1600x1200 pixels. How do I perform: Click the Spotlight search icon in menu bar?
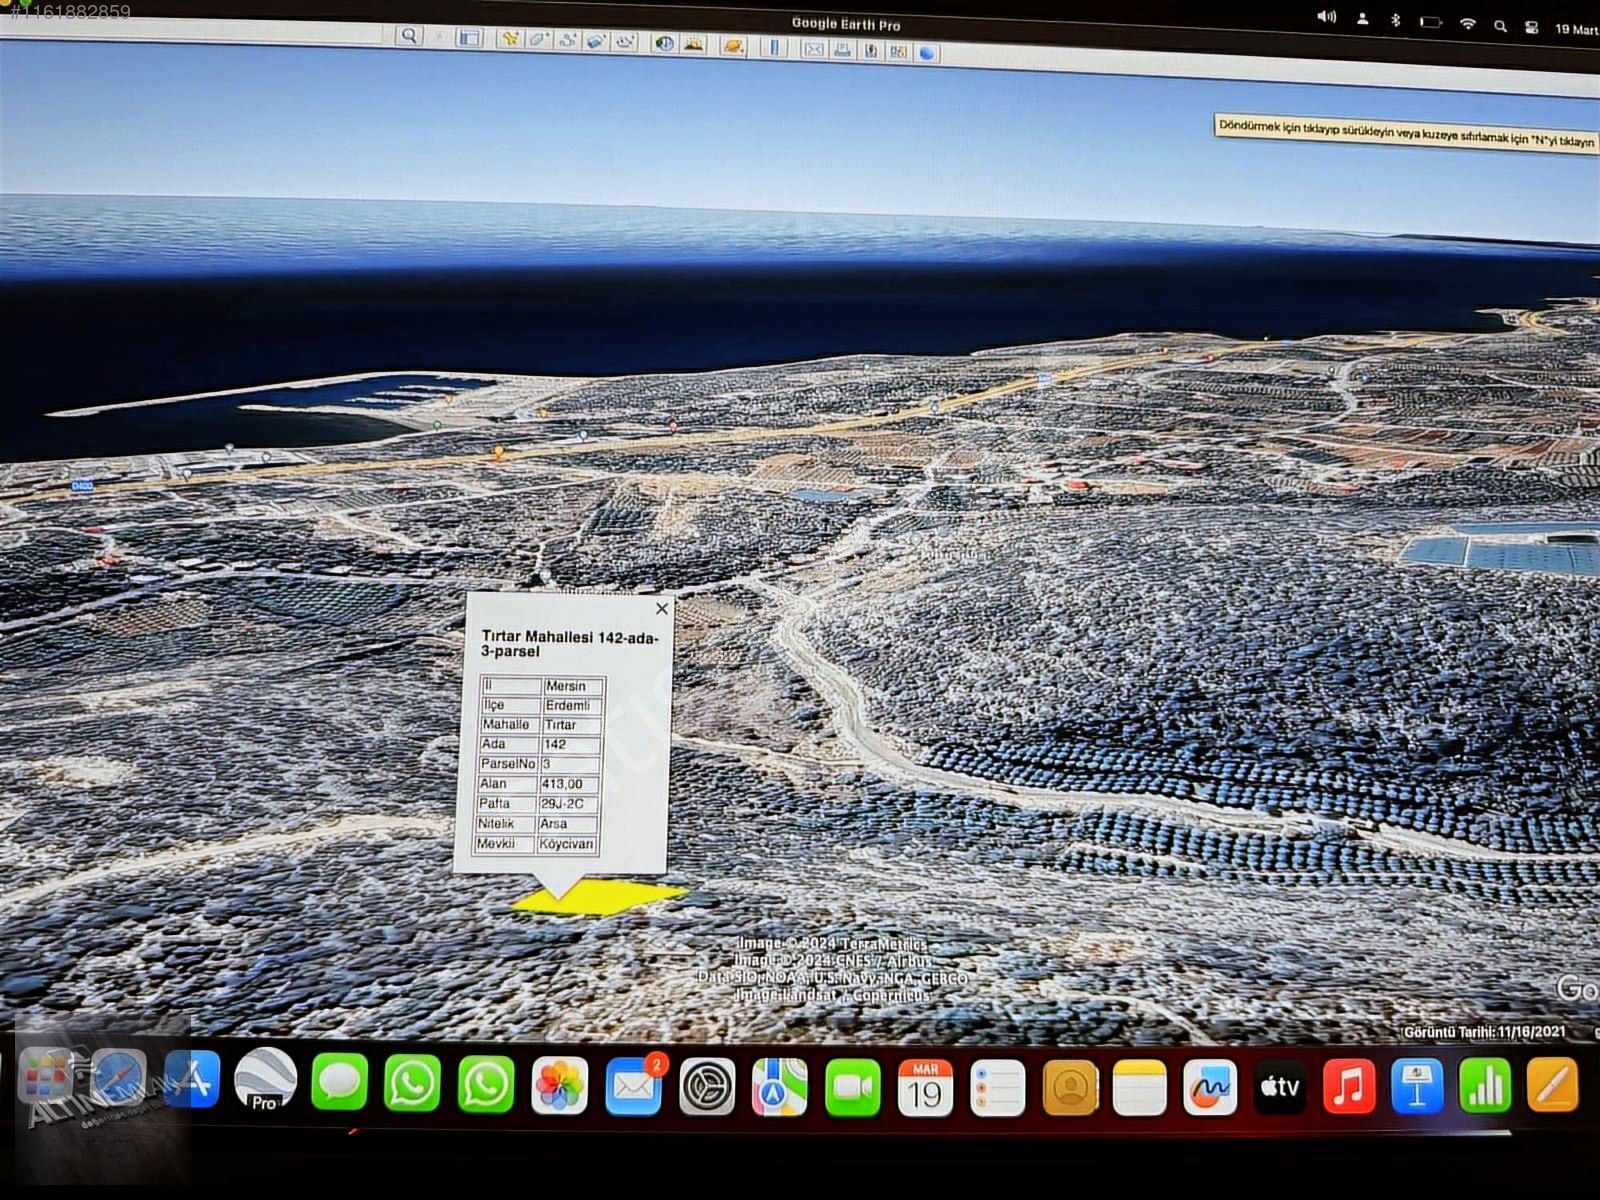click(x=1500, y=26)
